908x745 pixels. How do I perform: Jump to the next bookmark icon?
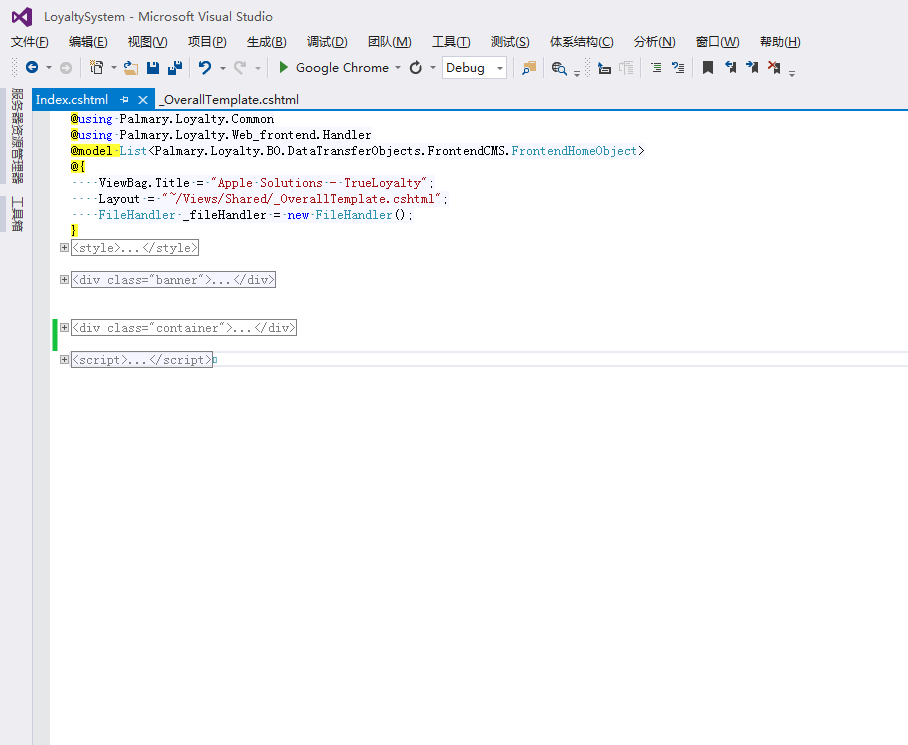(752, 68)
